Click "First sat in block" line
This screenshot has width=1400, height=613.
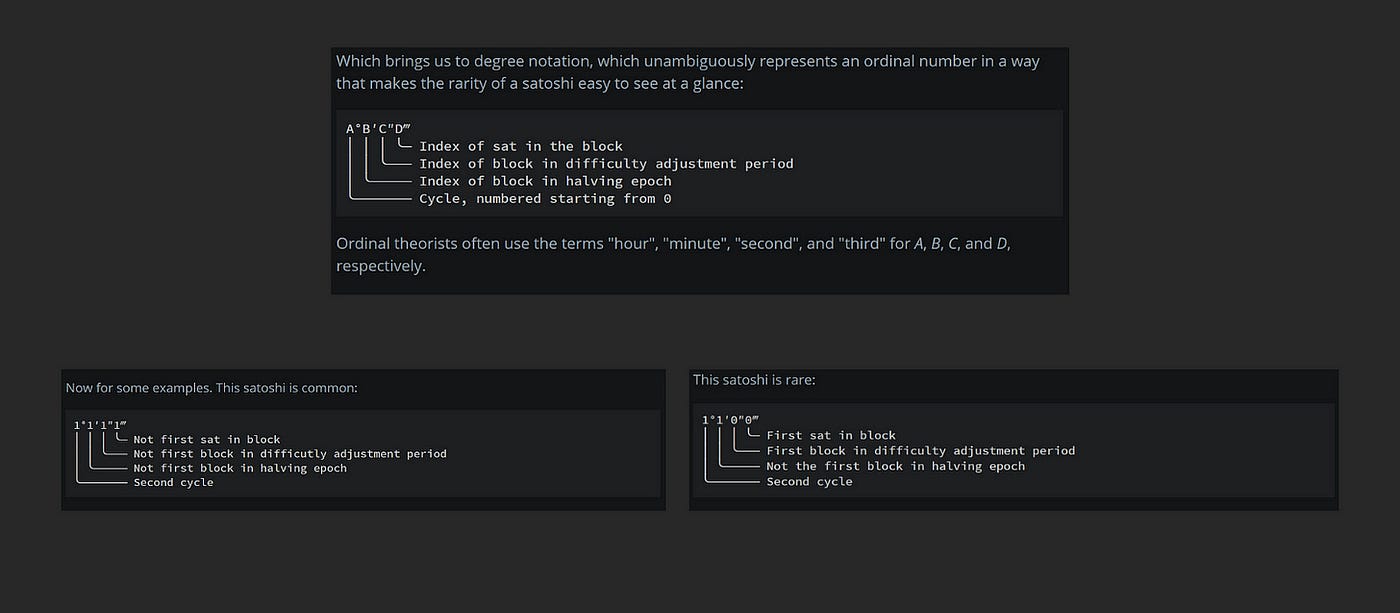click(830, 436)
